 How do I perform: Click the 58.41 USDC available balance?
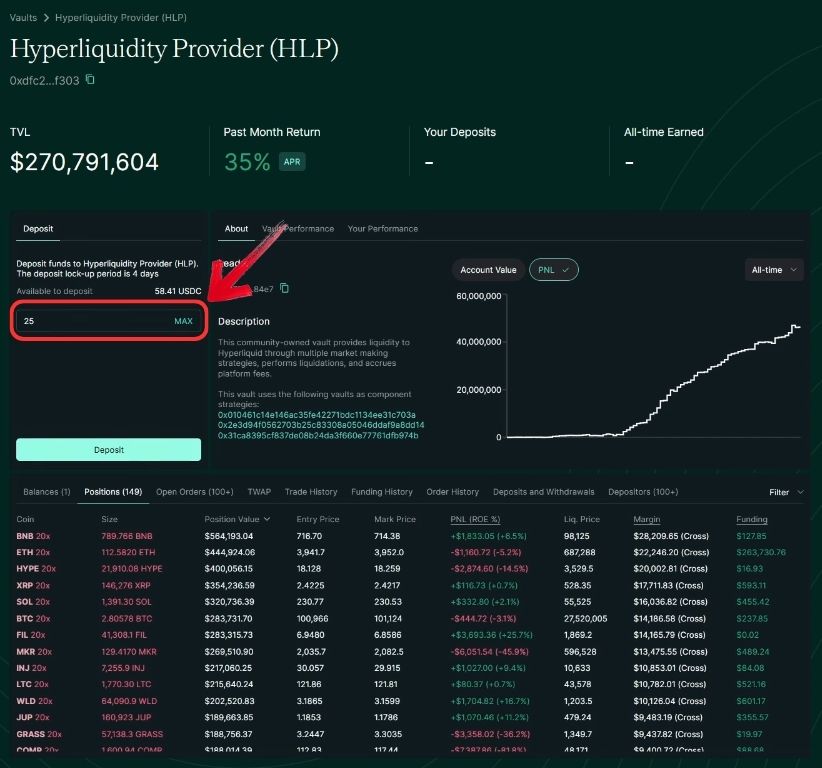click(x=178, y=291)
